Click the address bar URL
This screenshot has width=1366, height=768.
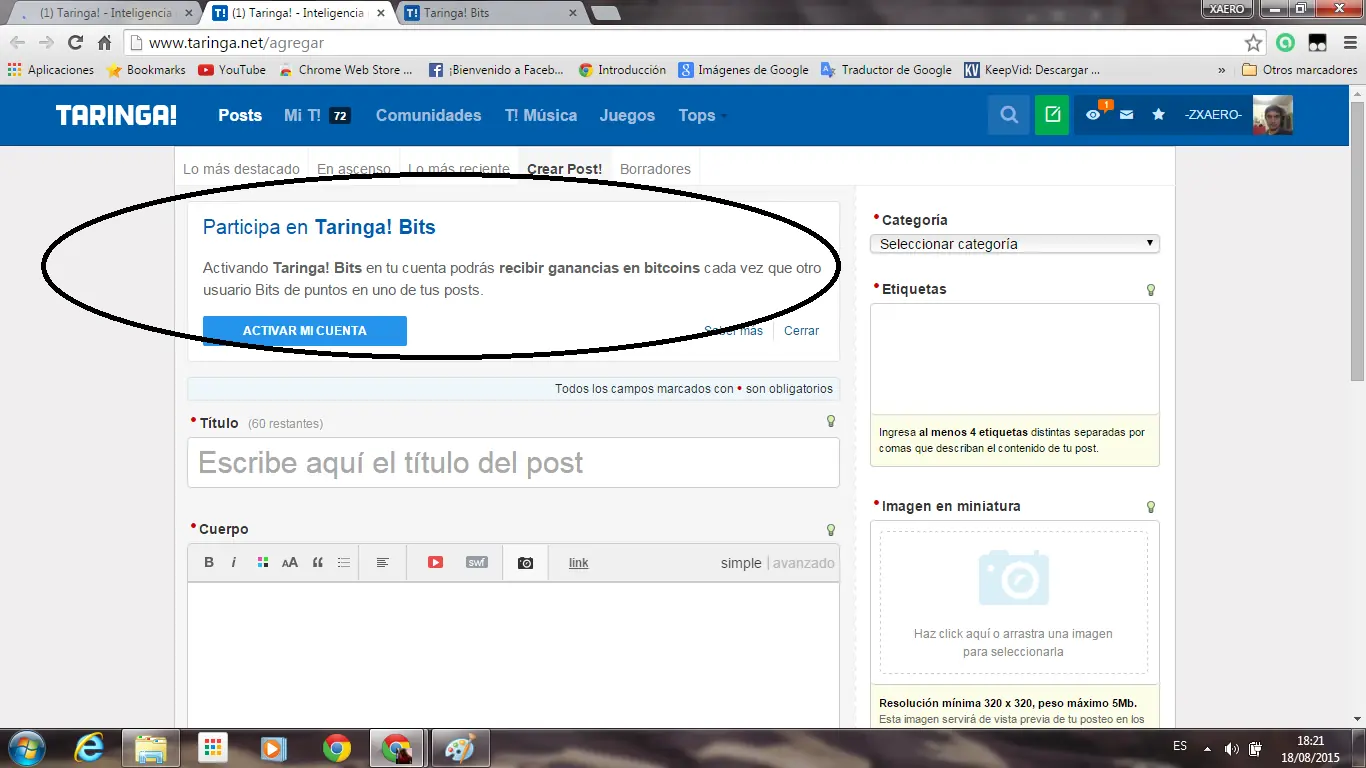236,43
